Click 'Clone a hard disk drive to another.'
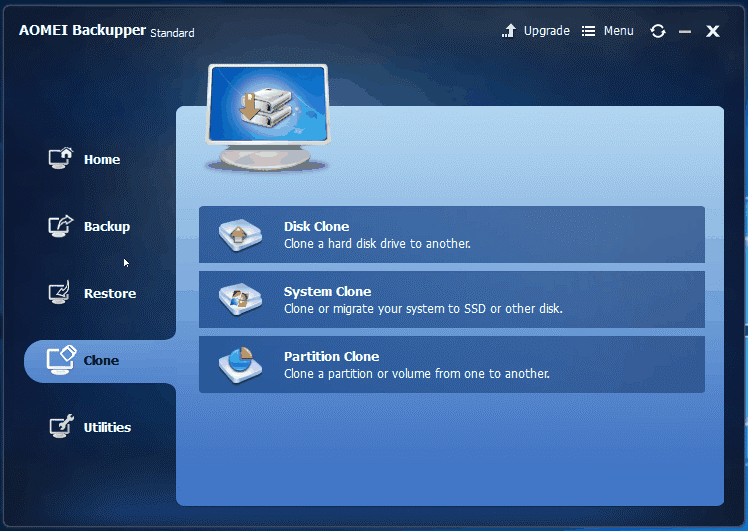 [377, 244]
